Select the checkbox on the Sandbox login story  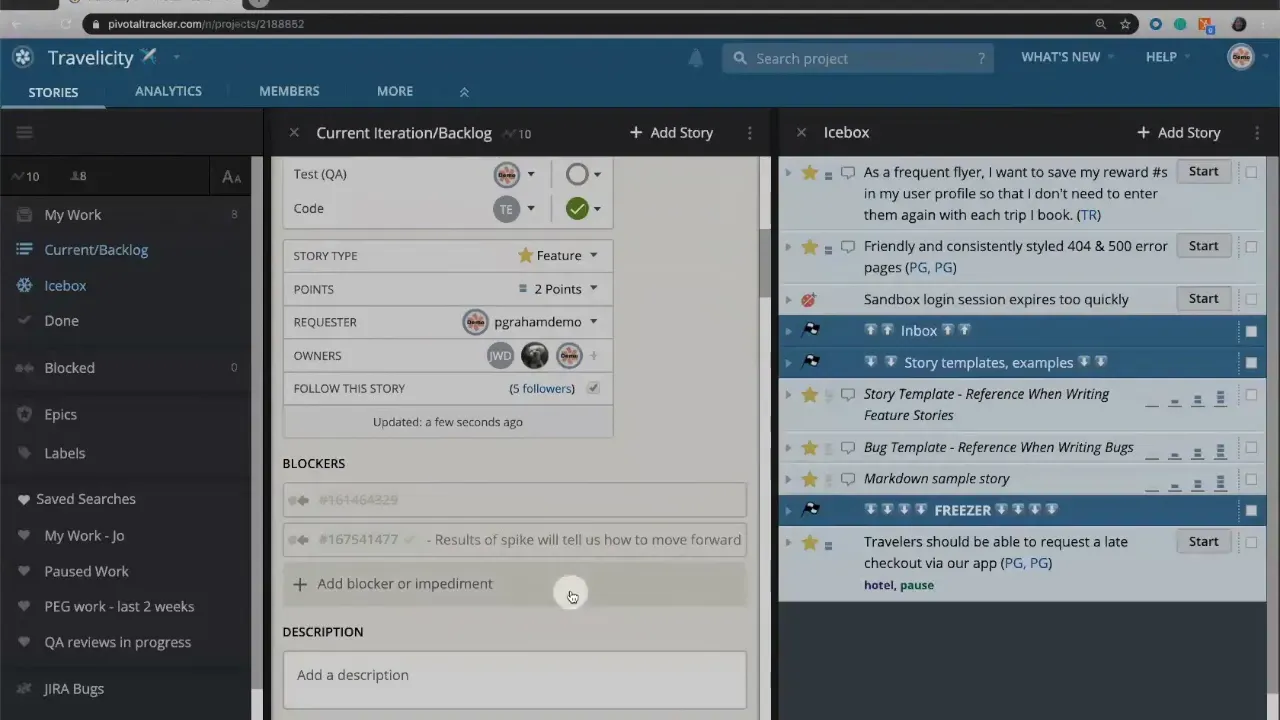[x=1251, y=299]
